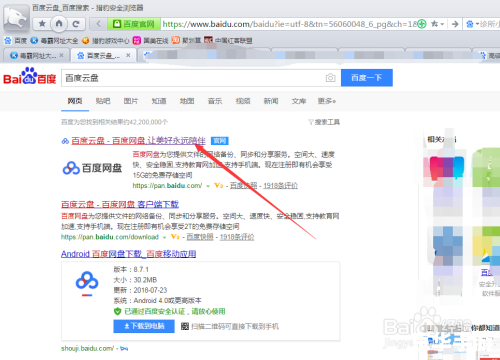Select the 知道 search tab
500x360 pixels.
click(159, 101)
